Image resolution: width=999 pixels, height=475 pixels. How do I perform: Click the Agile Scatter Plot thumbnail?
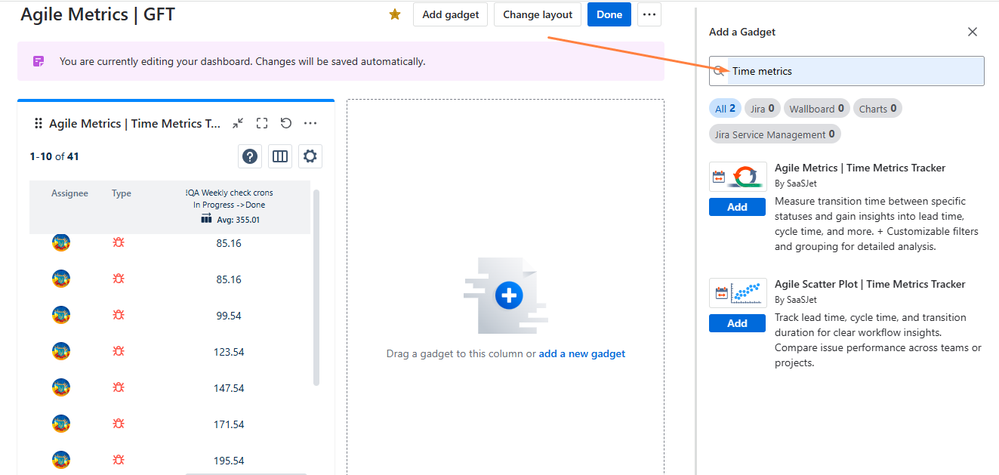(x=738, y=293)
